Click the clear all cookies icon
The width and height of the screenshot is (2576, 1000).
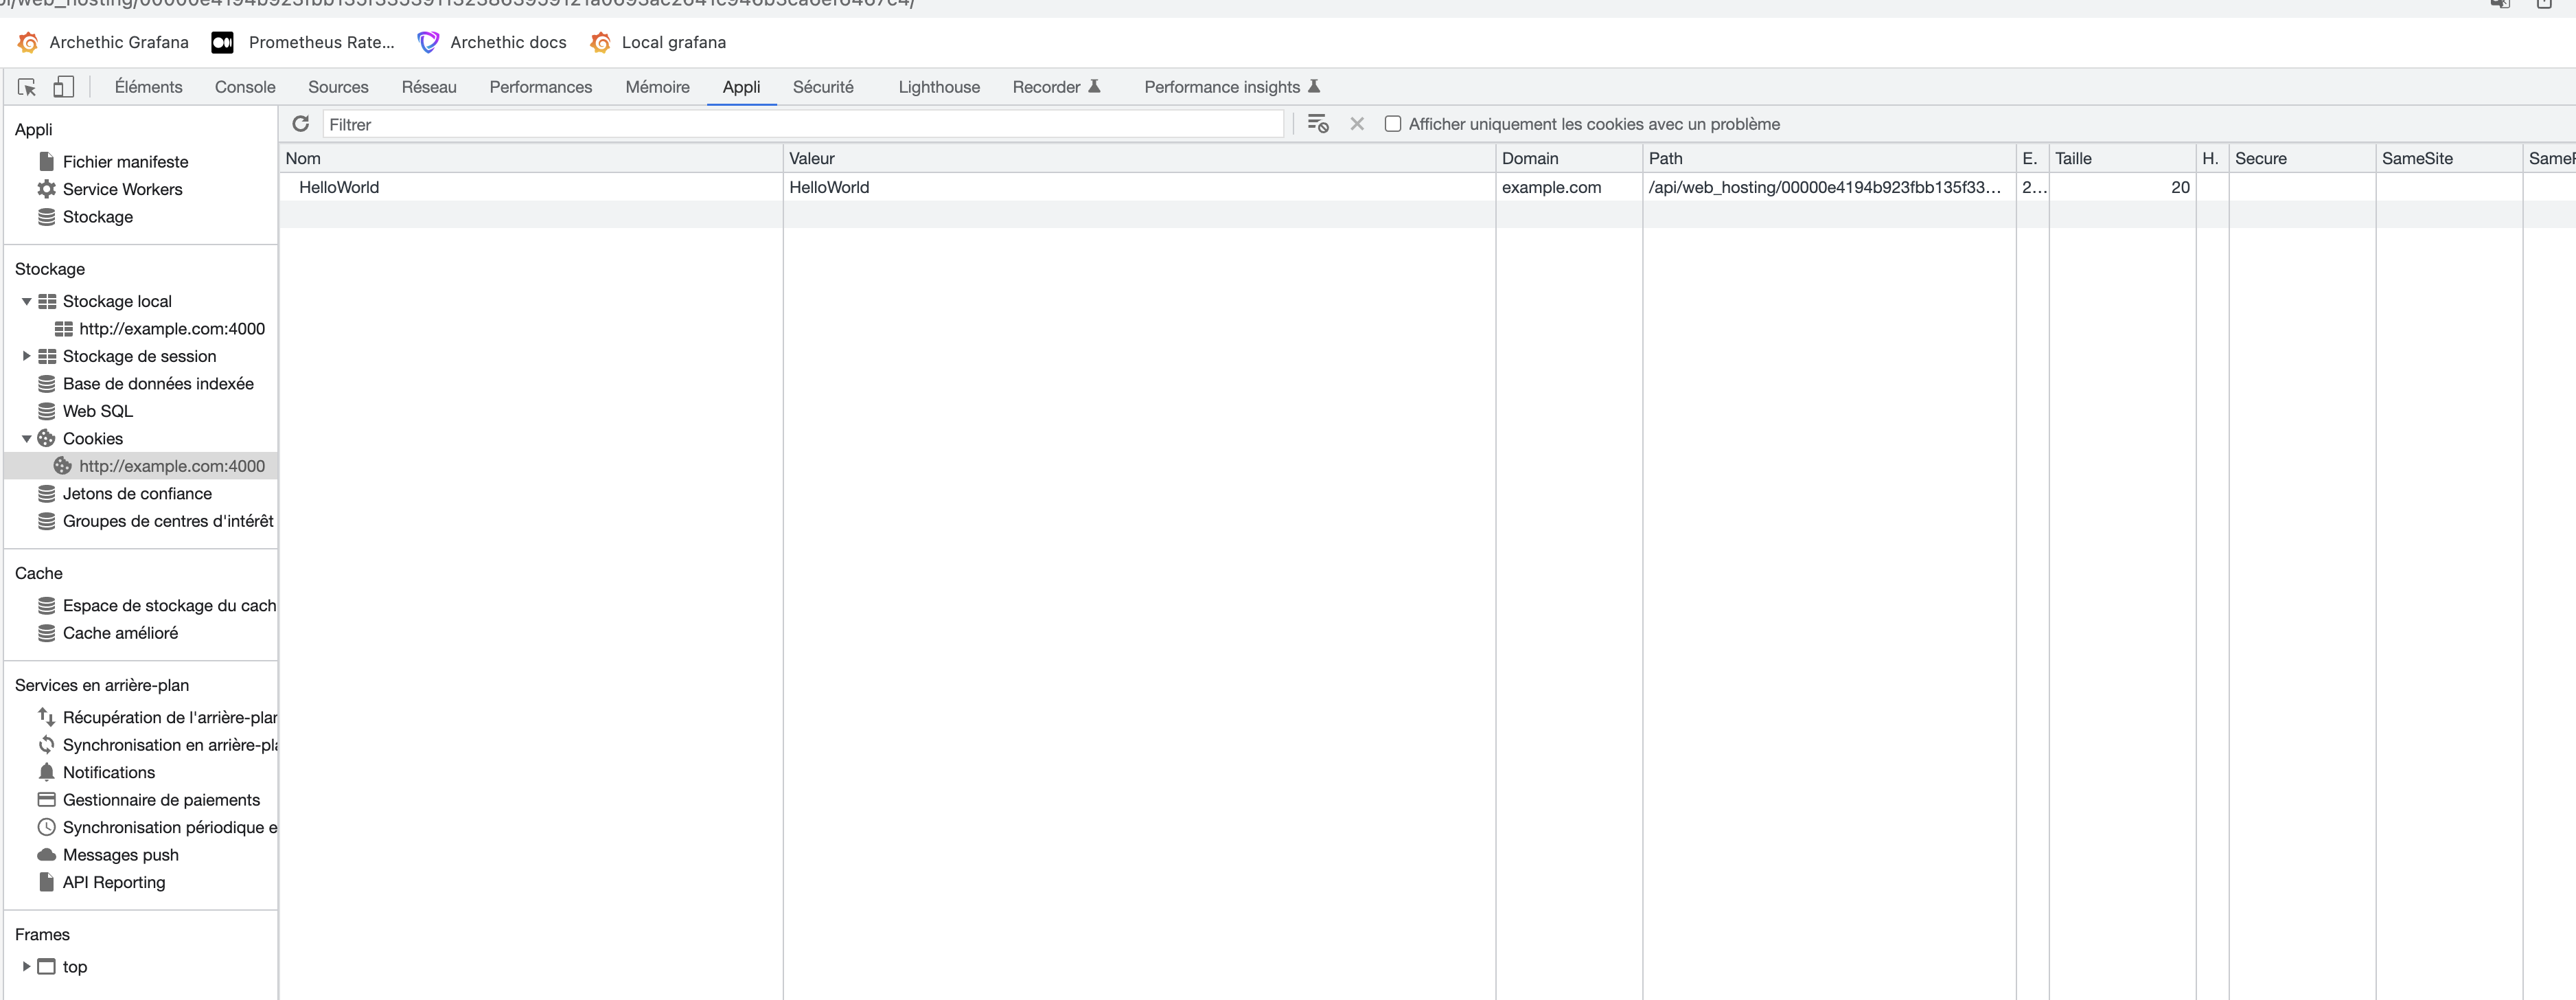(1318, 124)
